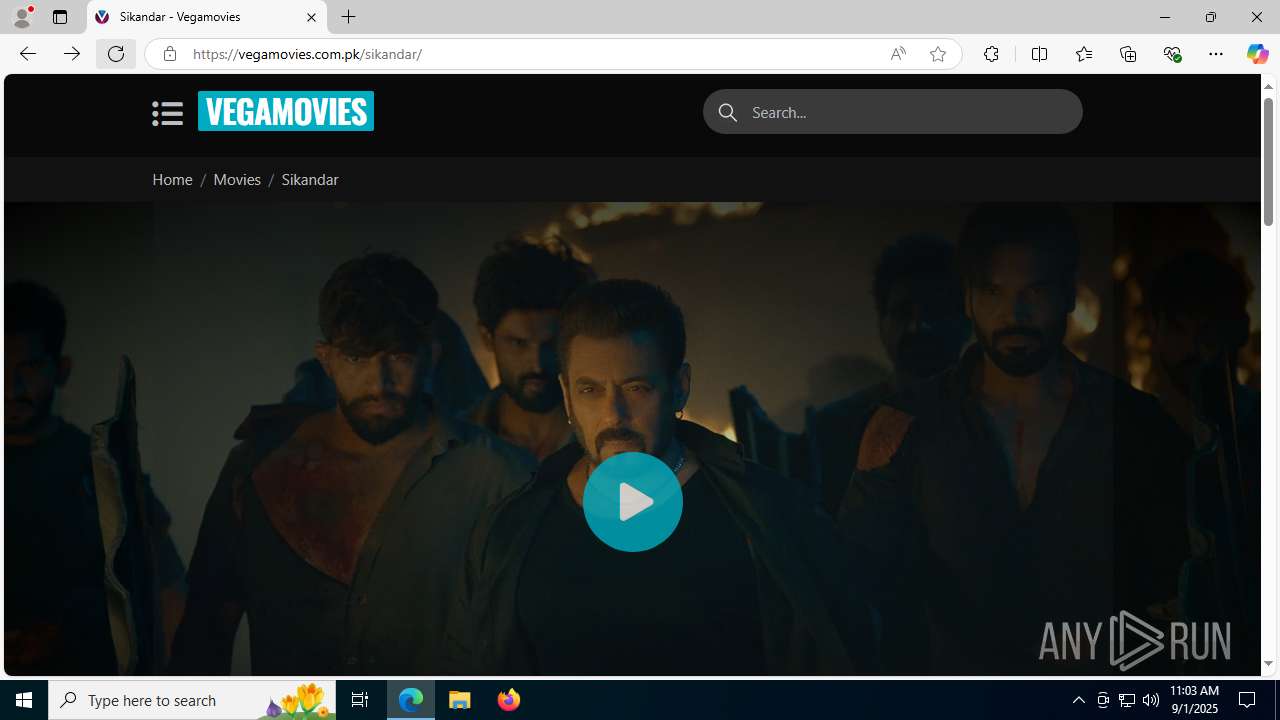Open browser Extensions

point(991,54)
